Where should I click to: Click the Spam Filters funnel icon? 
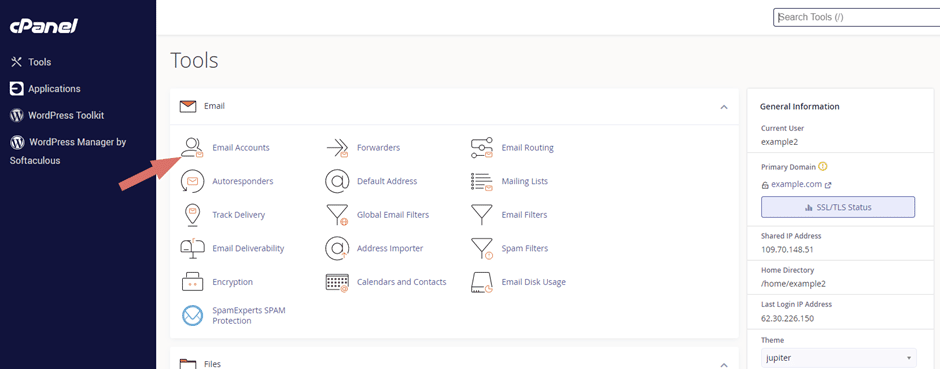tap(481, 249)
